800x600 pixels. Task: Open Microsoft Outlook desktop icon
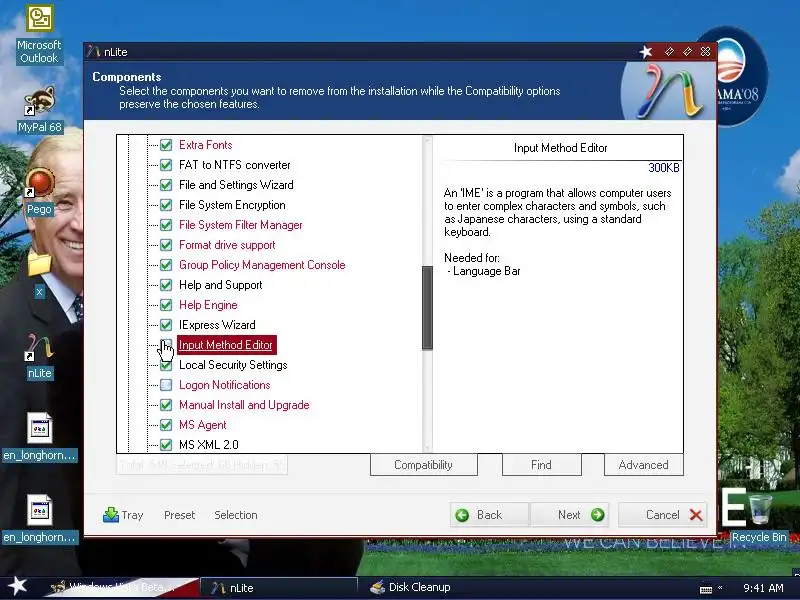point(39,34)
